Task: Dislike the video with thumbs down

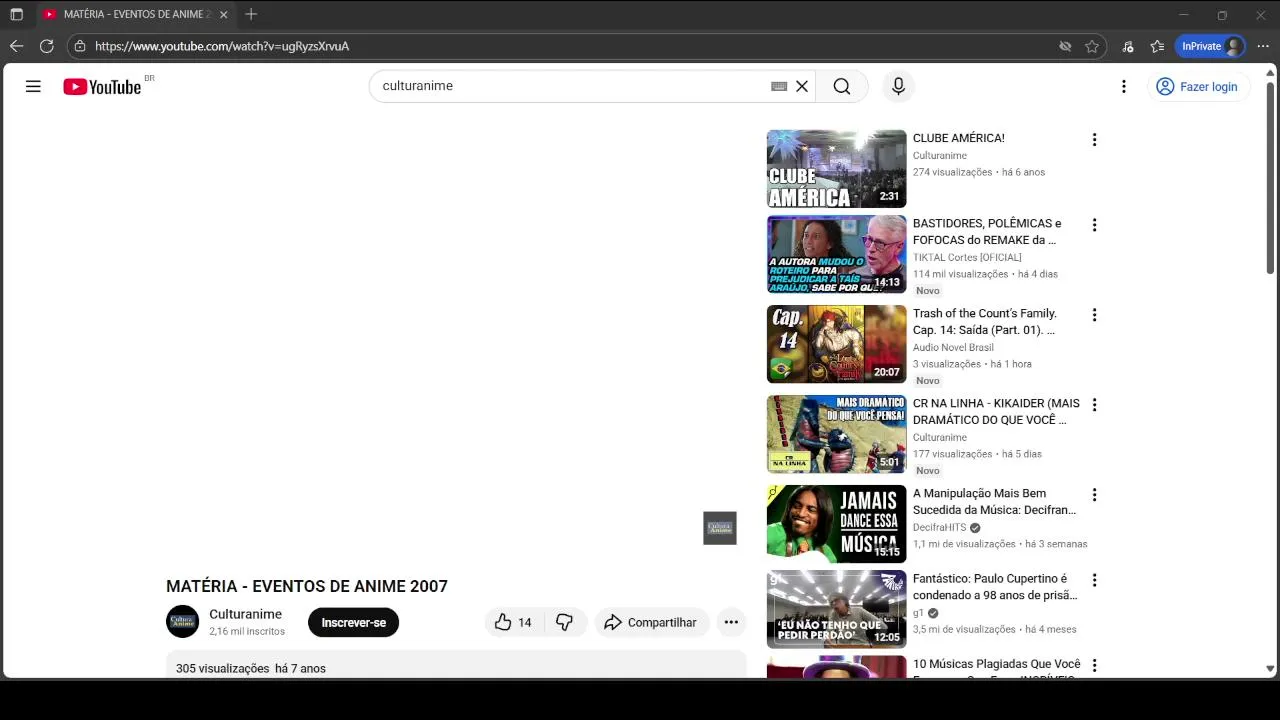Action: click(565, 622)
